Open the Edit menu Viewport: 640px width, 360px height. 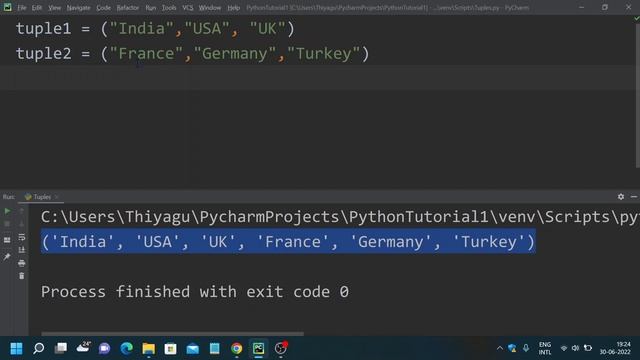point(37,8)
